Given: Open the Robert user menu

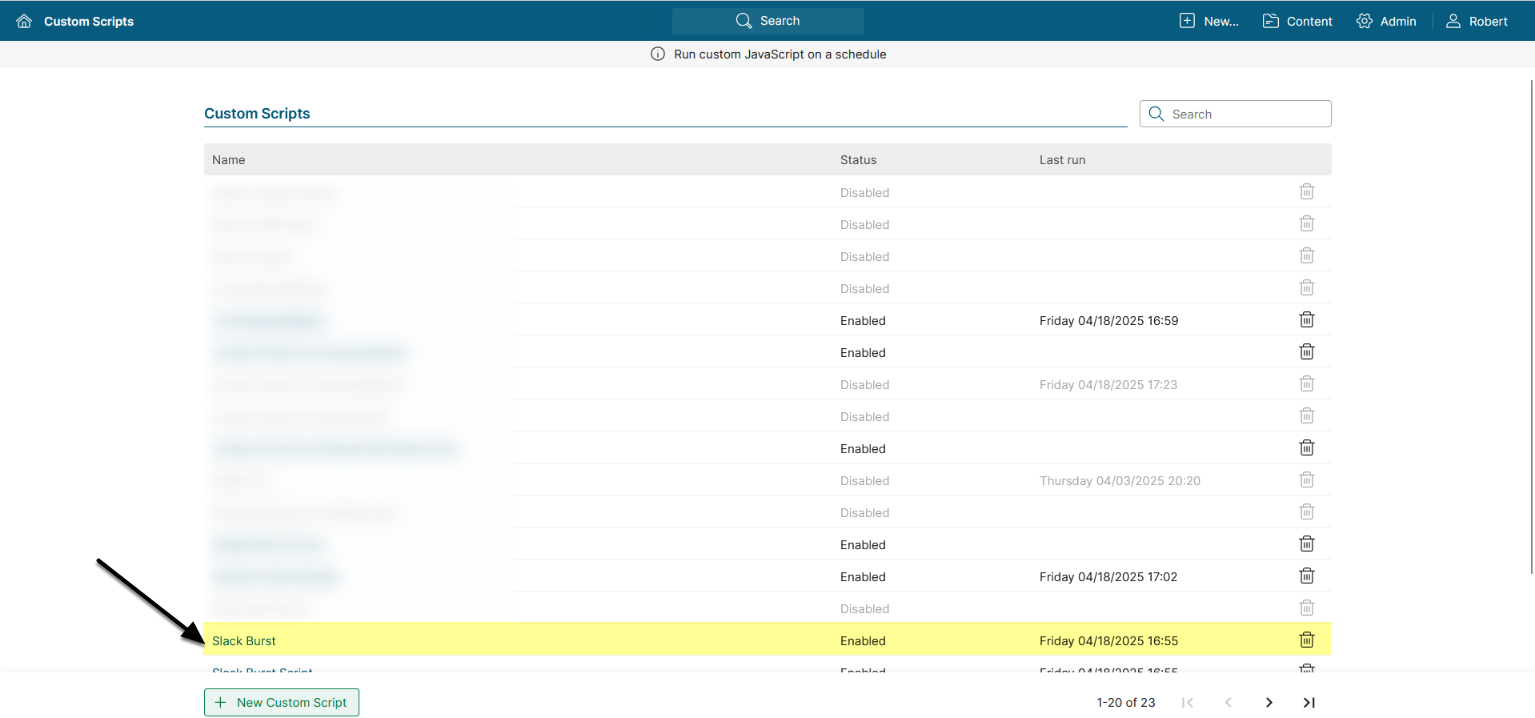Looking at the screenshot, I should [x=1477, y=21].
